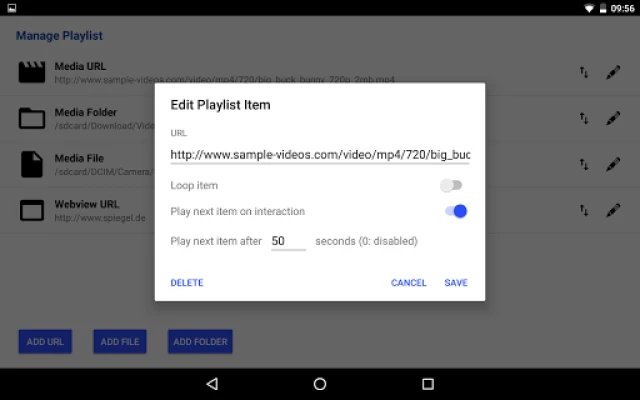The height and width of the screenshot is (400, 640).
Task: Tap the Webview URL window icon
Action: [32, 210]
